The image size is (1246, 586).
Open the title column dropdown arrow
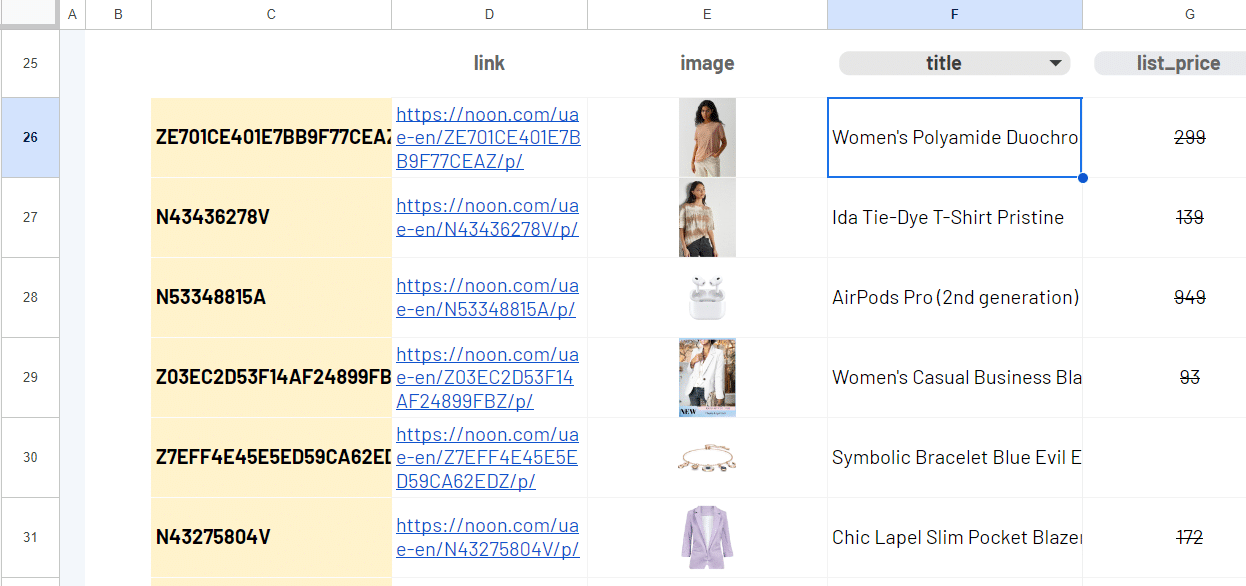coord(1055,64)
